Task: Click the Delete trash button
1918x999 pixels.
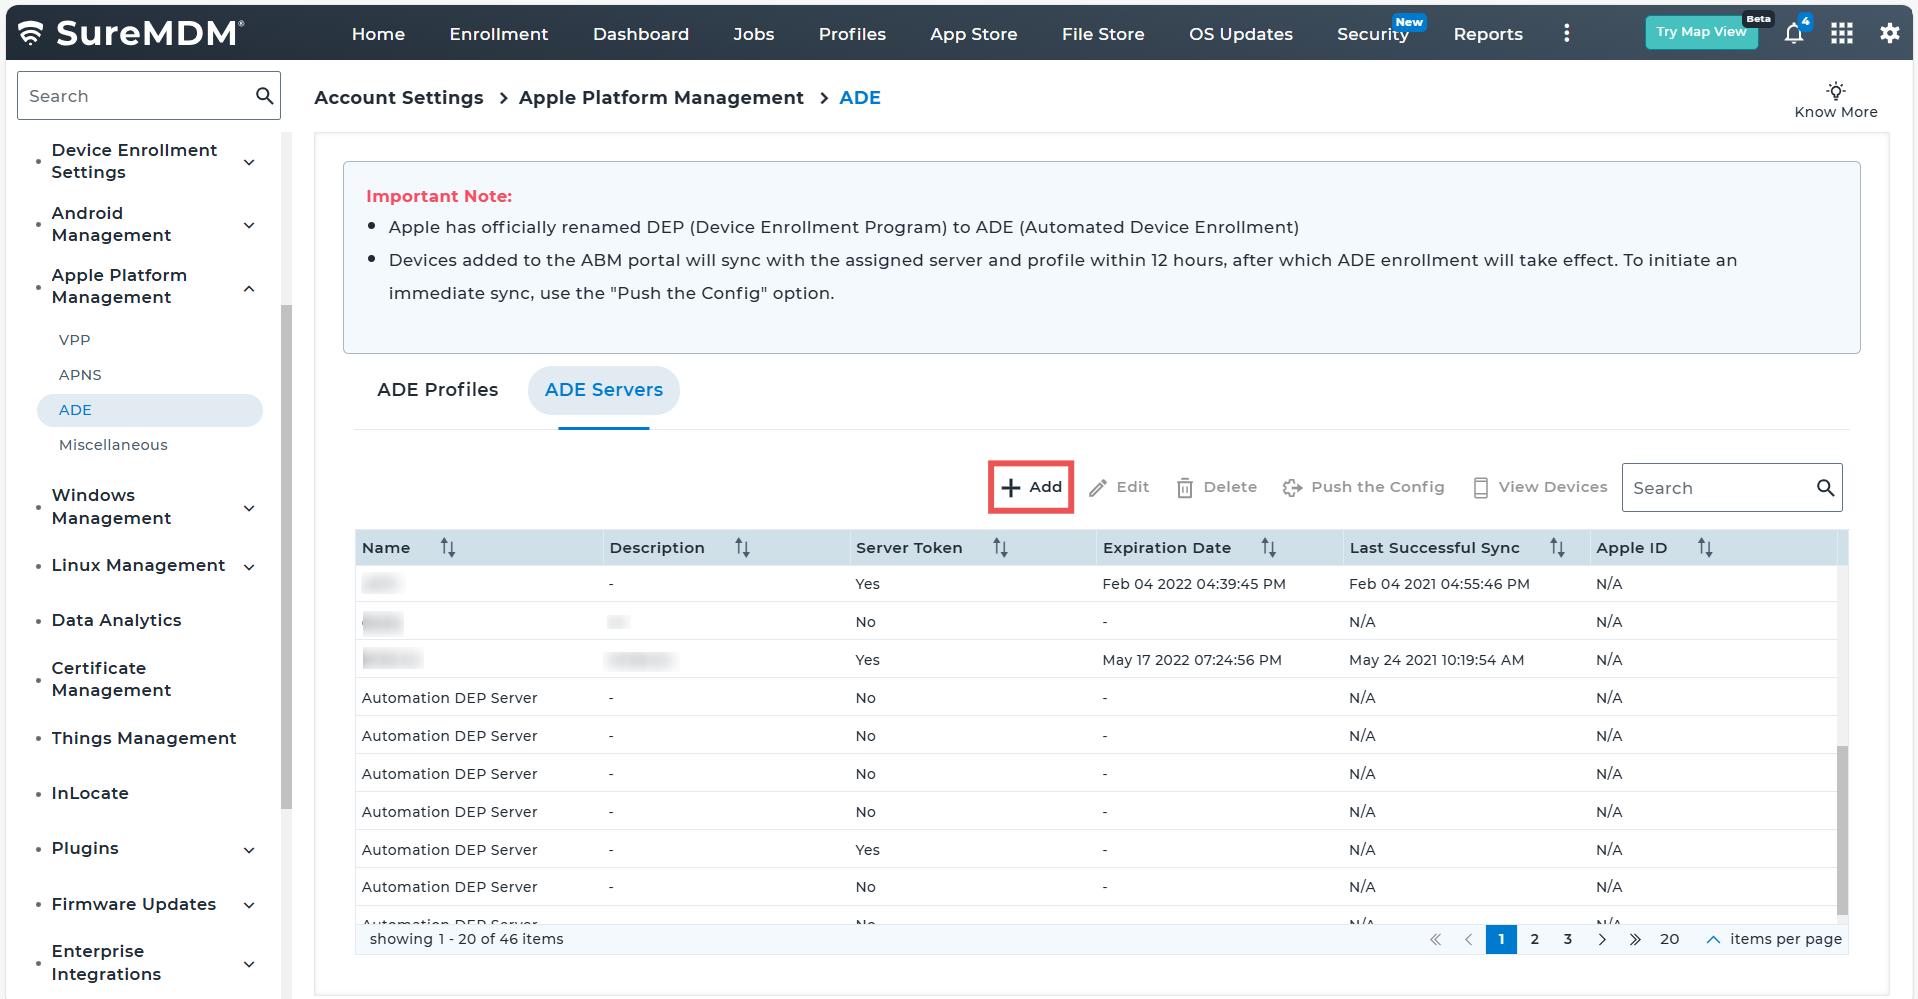Action: pos(1217,487)
